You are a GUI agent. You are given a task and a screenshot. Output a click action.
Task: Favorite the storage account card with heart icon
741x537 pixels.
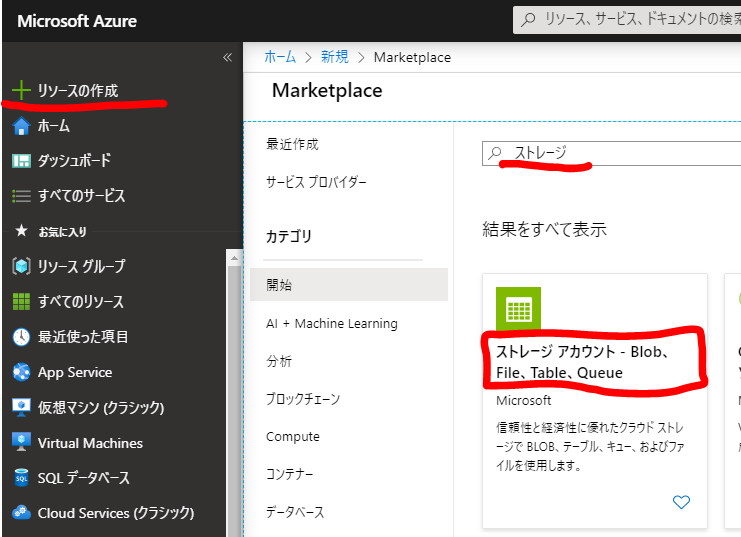(681, 502)
